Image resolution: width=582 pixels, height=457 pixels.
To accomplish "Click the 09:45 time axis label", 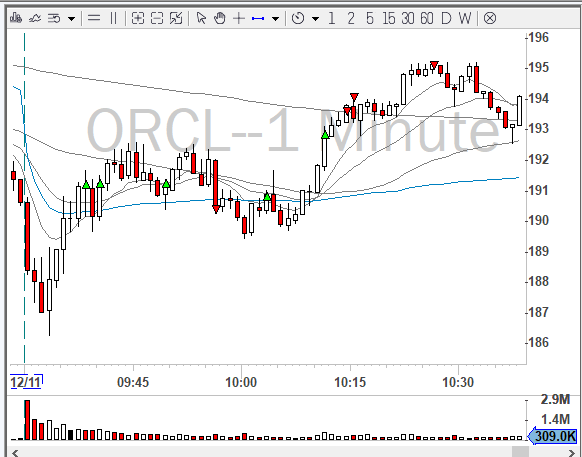I will pos(133,382).
